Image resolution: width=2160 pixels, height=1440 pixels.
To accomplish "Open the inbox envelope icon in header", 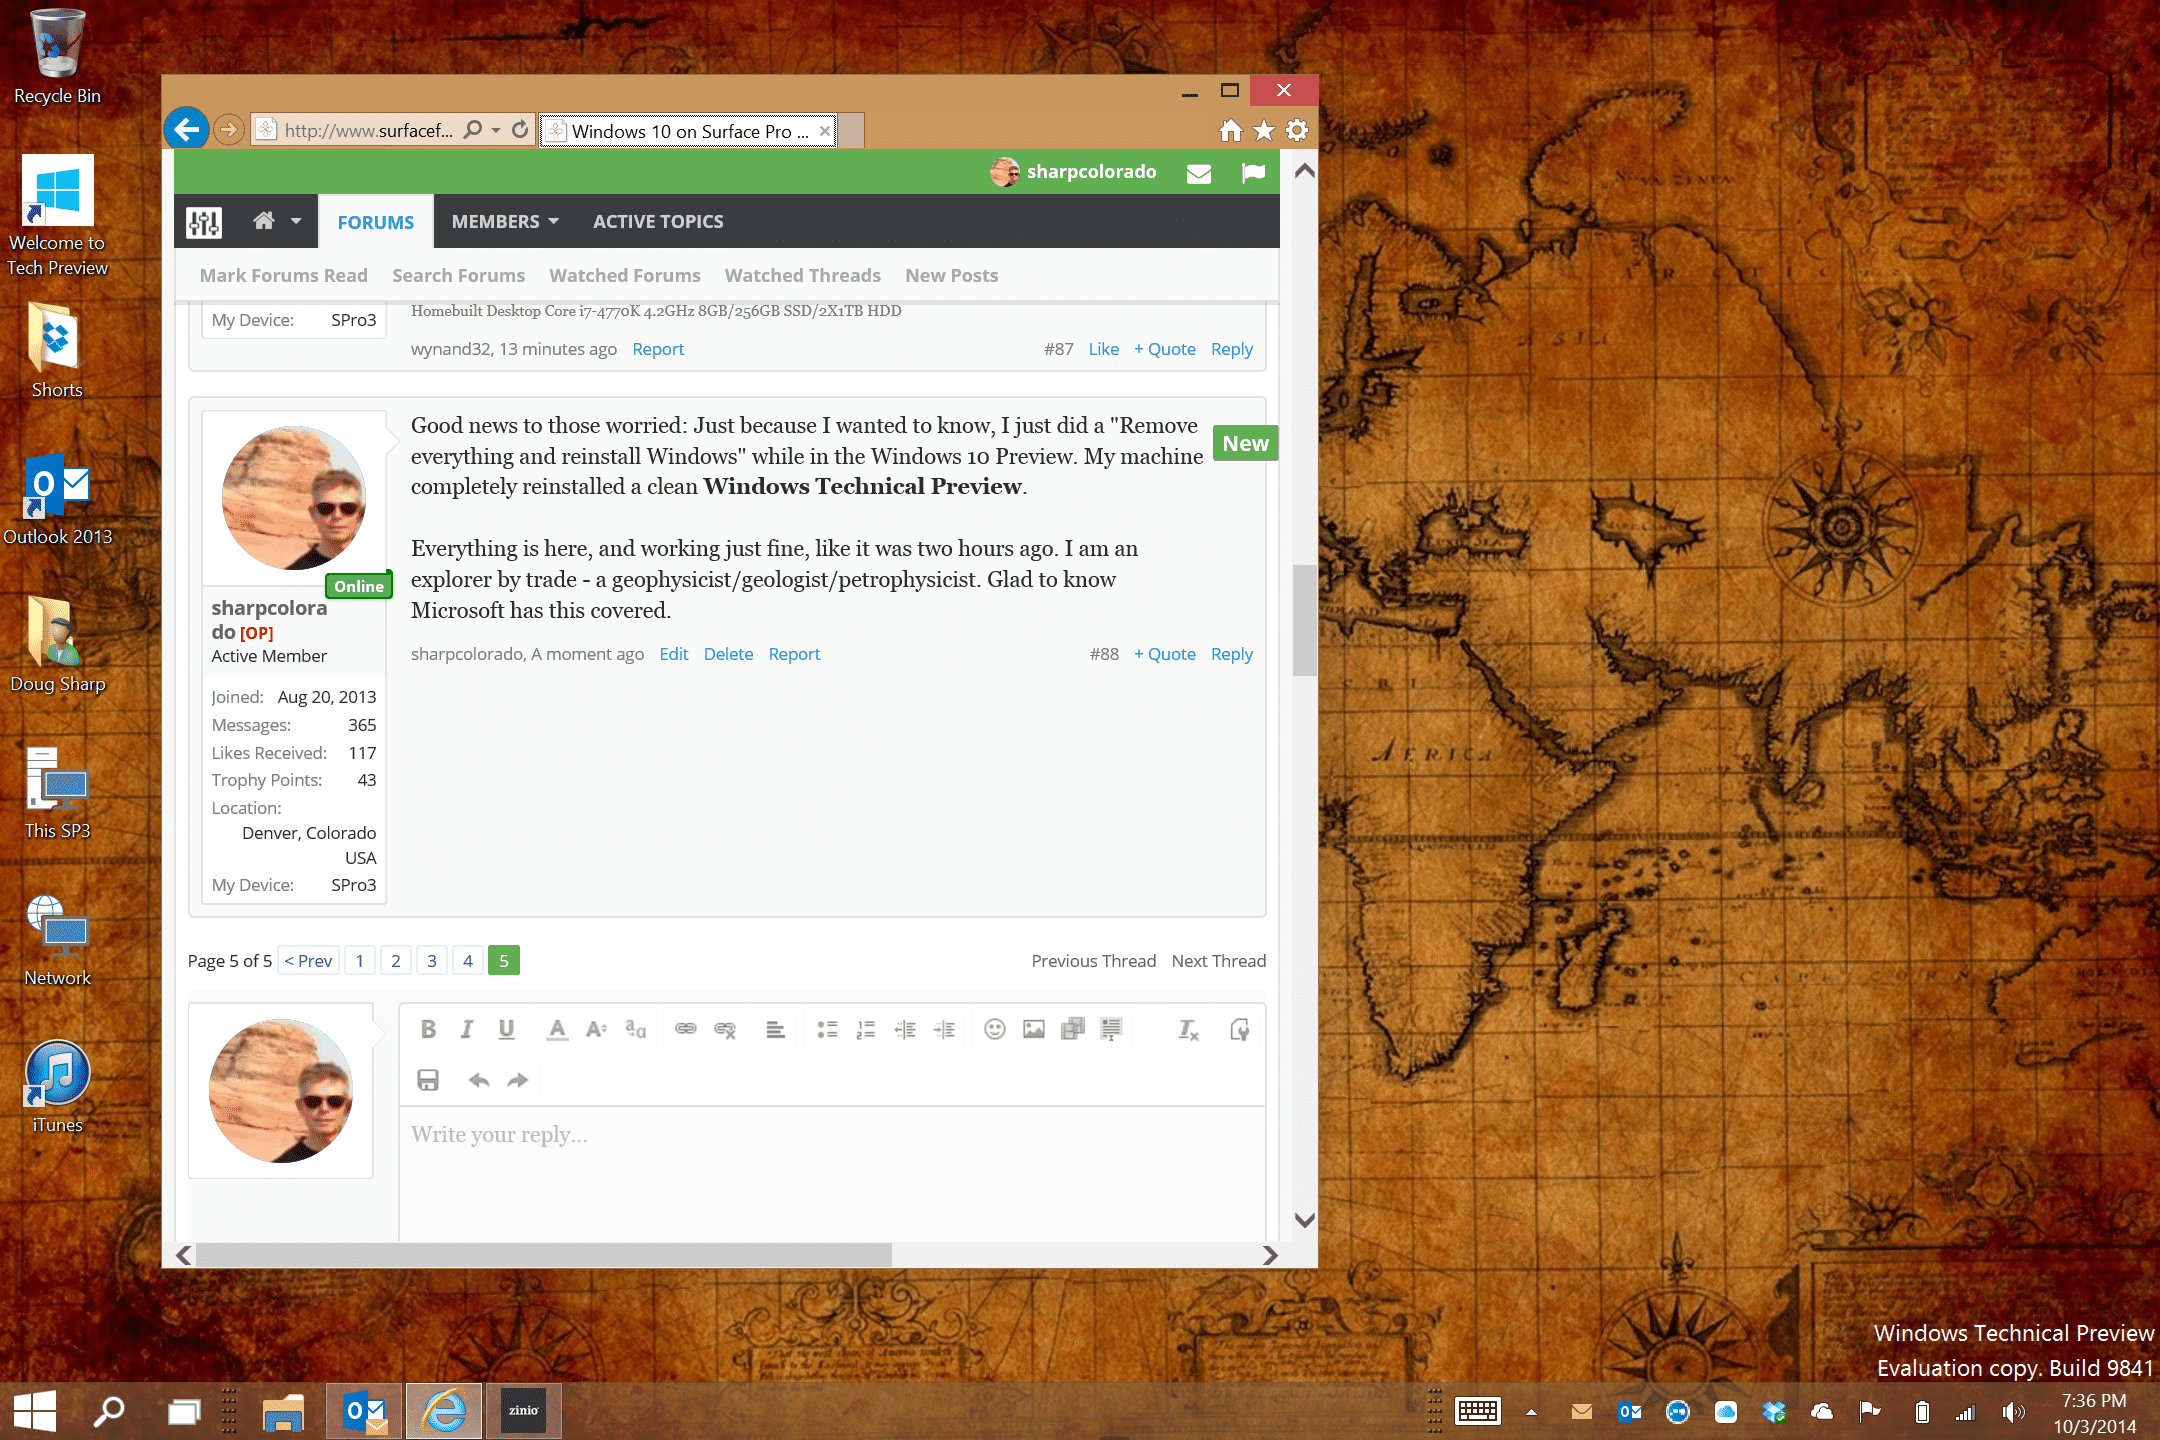I will pos(1199,173).
